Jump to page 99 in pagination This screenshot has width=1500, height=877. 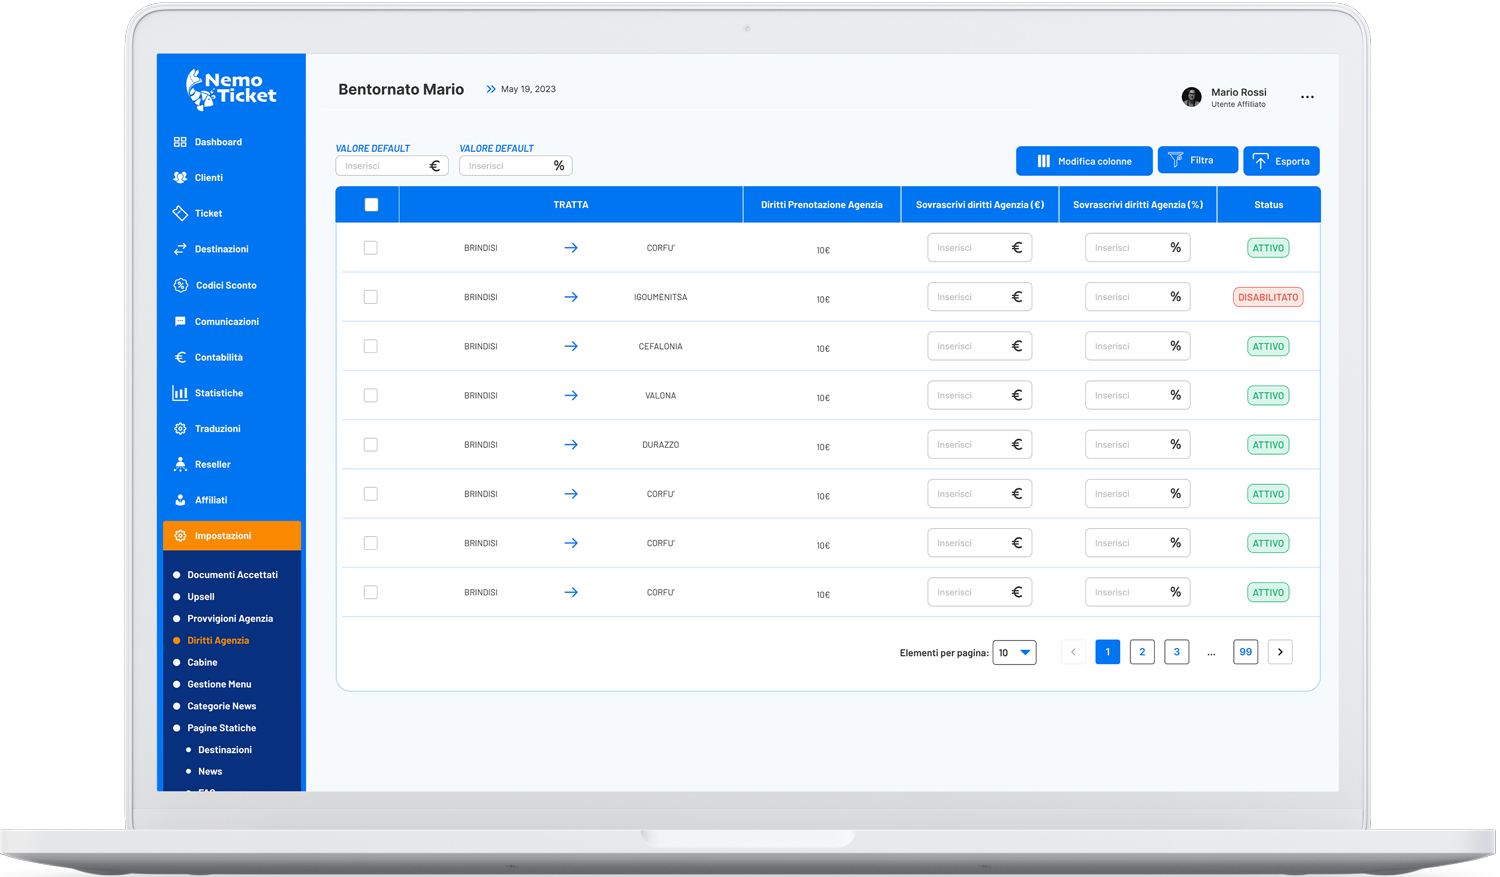coord(1245,652)
